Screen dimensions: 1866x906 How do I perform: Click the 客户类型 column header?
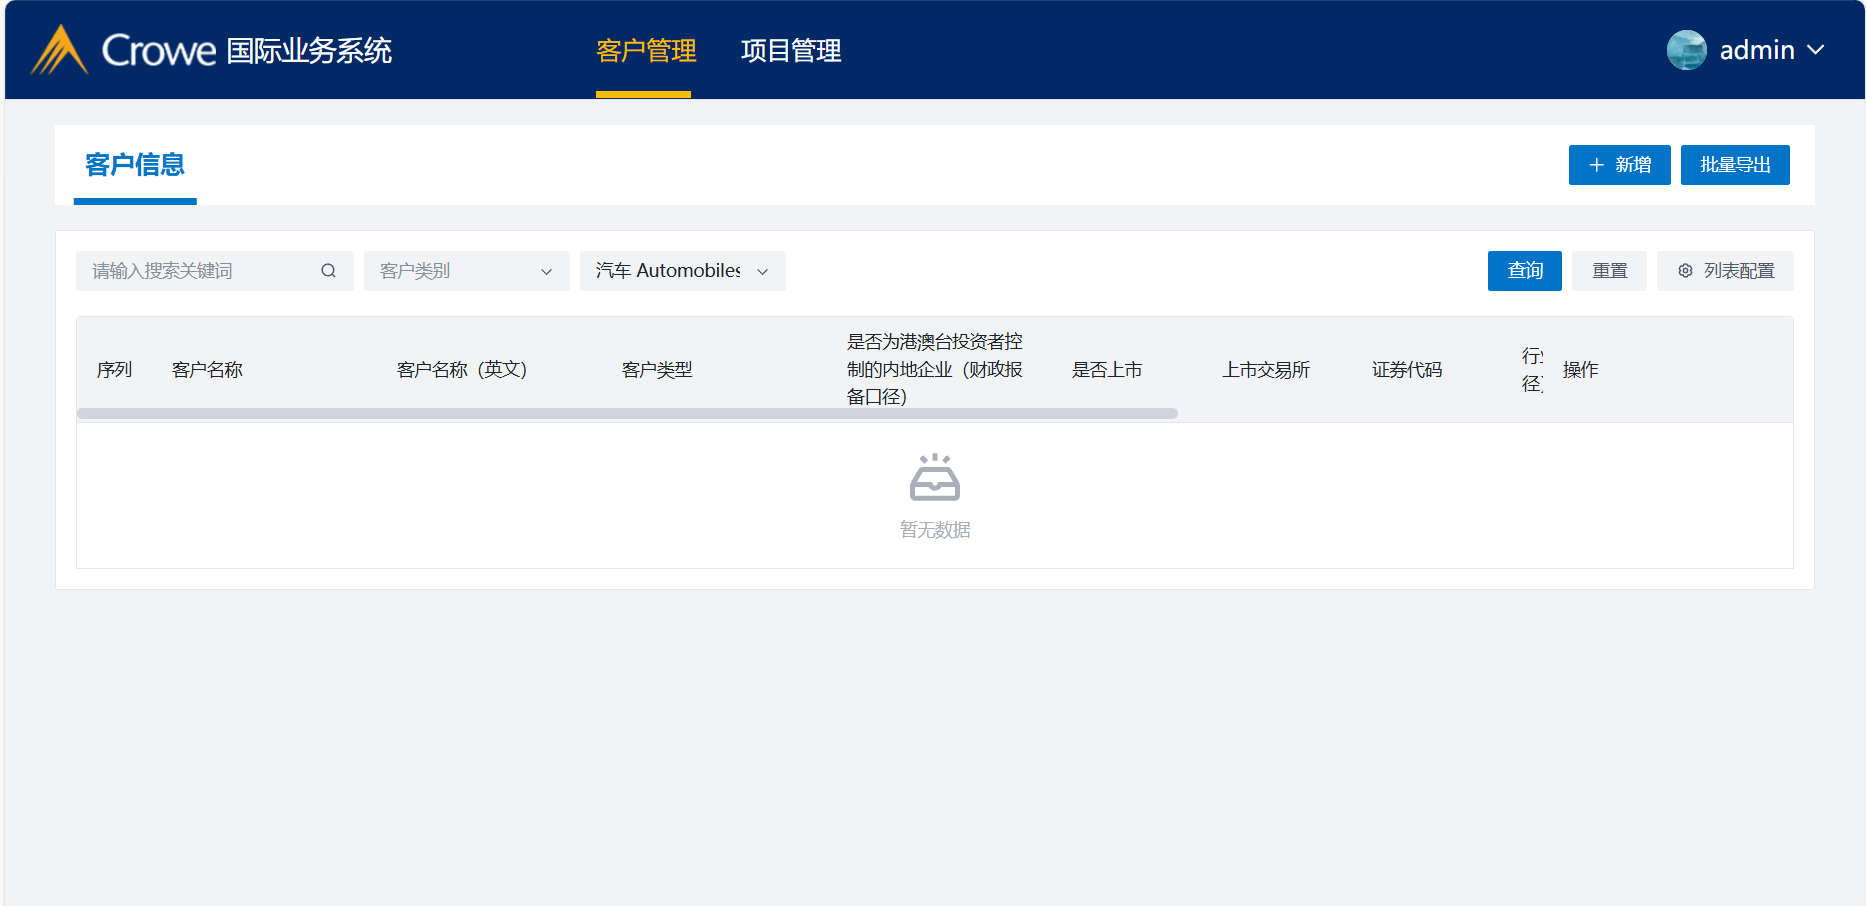click(657, 370)
